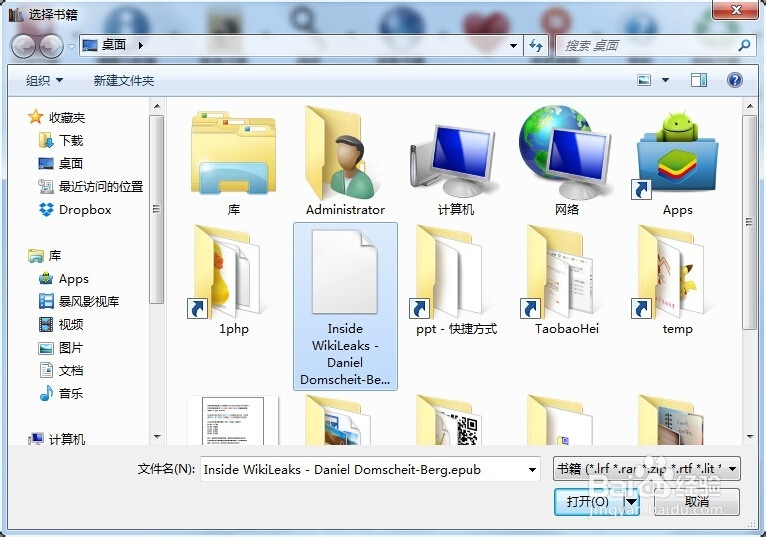Open 音乐 music library
Screen dimensions: 766x537
61,393
